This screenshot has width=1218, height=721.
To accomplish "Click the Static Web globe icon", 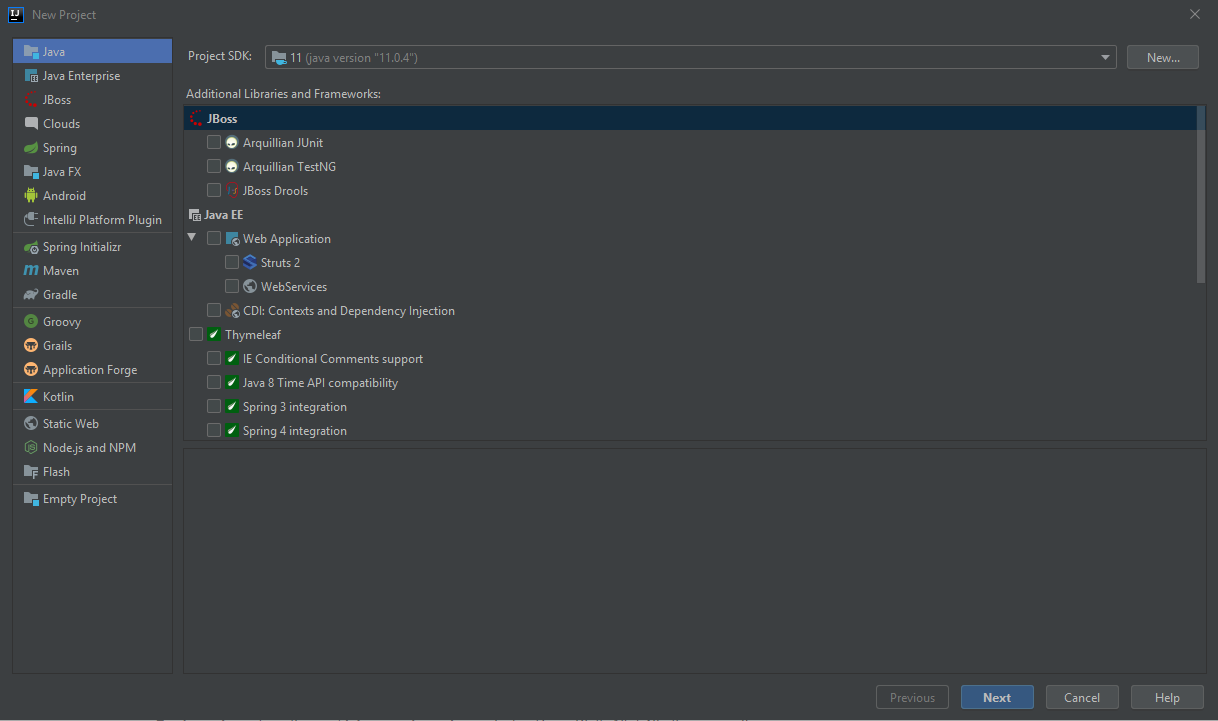I will [x=31, y=424].
